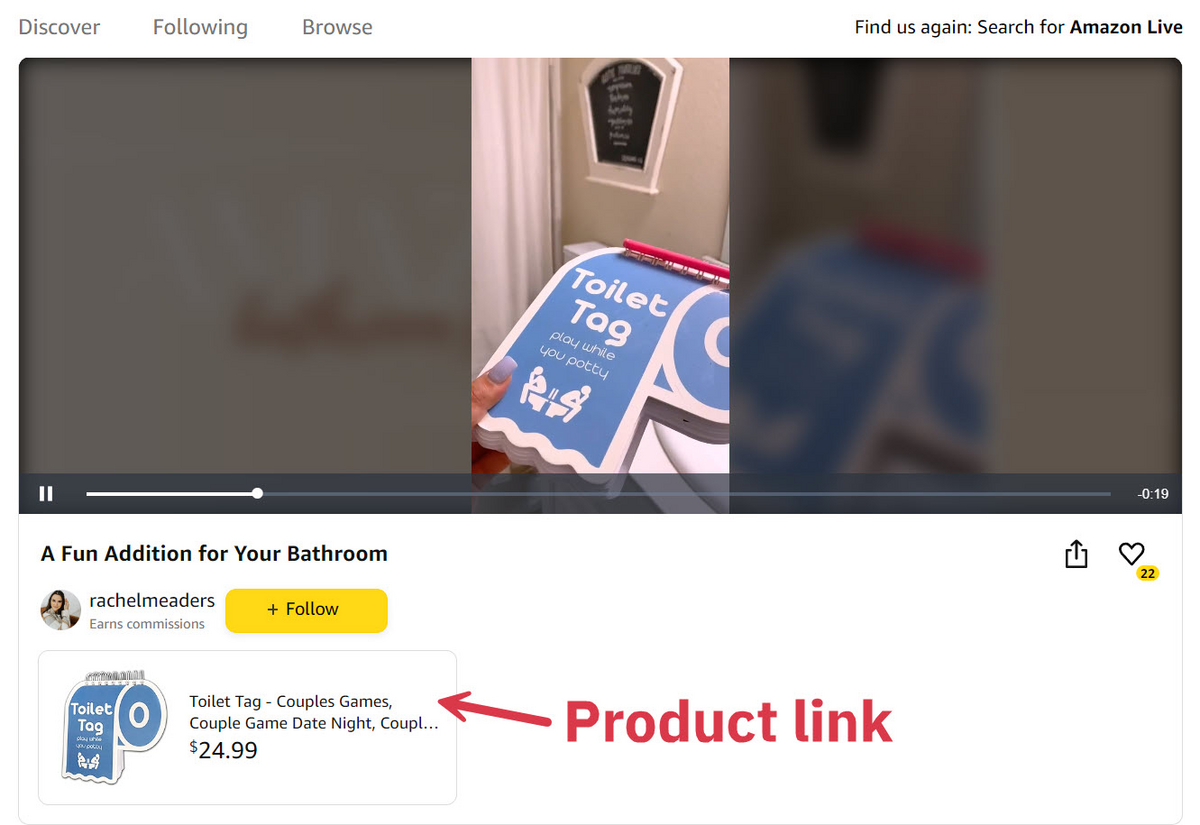Click the video title A Fun Addition
Screen dimensions: 1200x825
click(214, 554)
